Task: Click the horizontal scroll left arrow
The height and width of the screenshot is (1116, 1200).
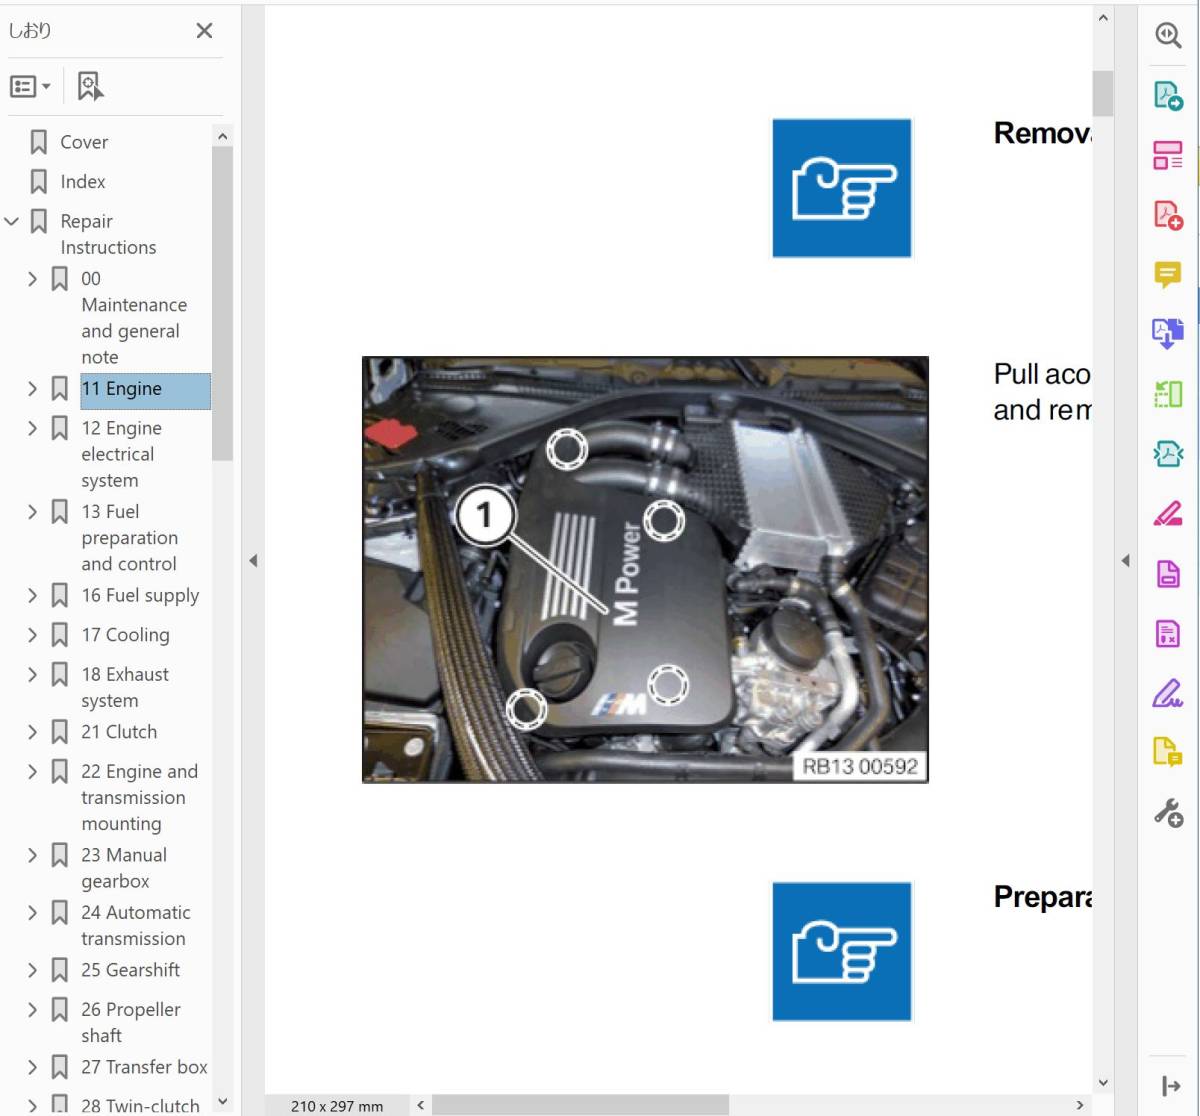Action: pyautogui.click(x=421, y=1105)
